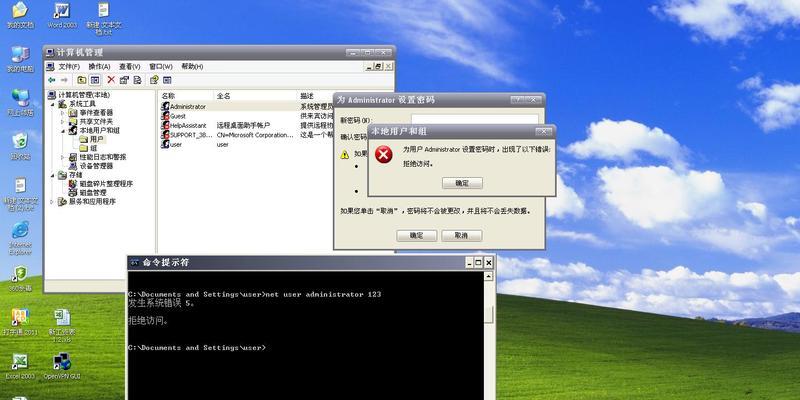This screenshot has height=400, width=800.
Task: Select the 新建 文本文档 (2).txt desktop file
Action: (20, 194)
